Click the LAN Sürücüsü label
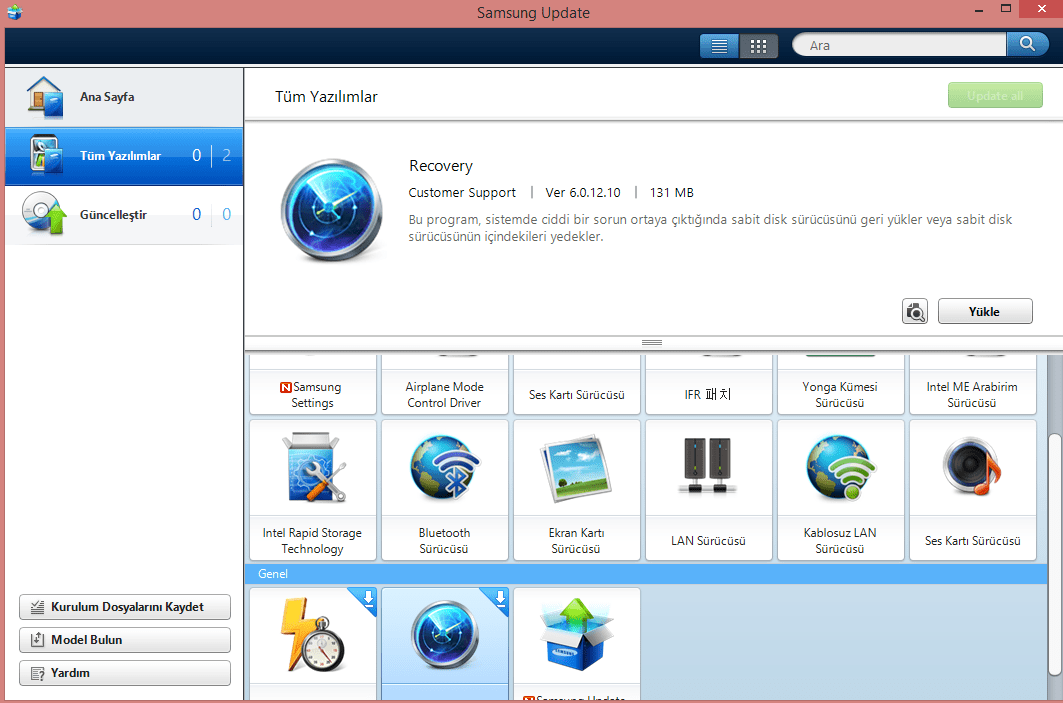This screenshot has height=703, width=1063. (x=708, y=540)
